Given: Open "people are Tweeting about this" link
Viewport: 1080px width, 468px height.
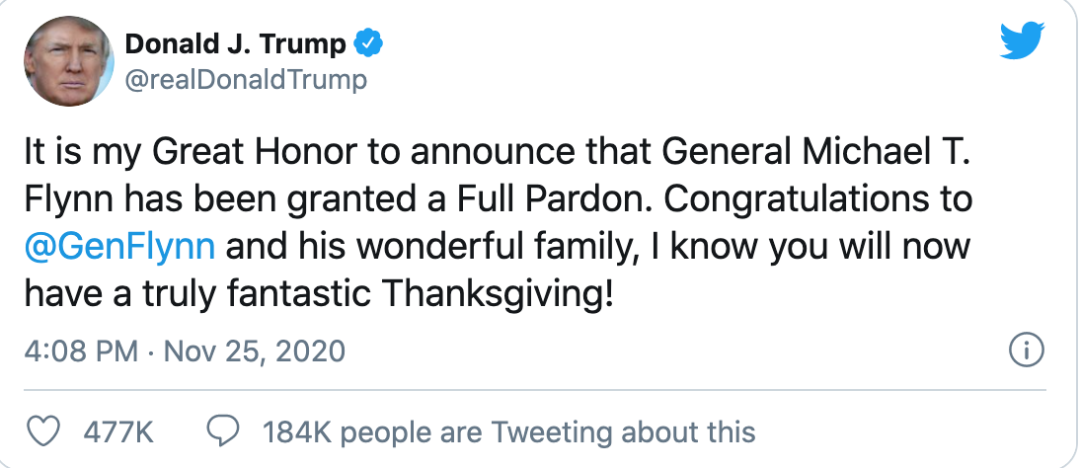Looking at the screenshot, I should tap(549, 433).
